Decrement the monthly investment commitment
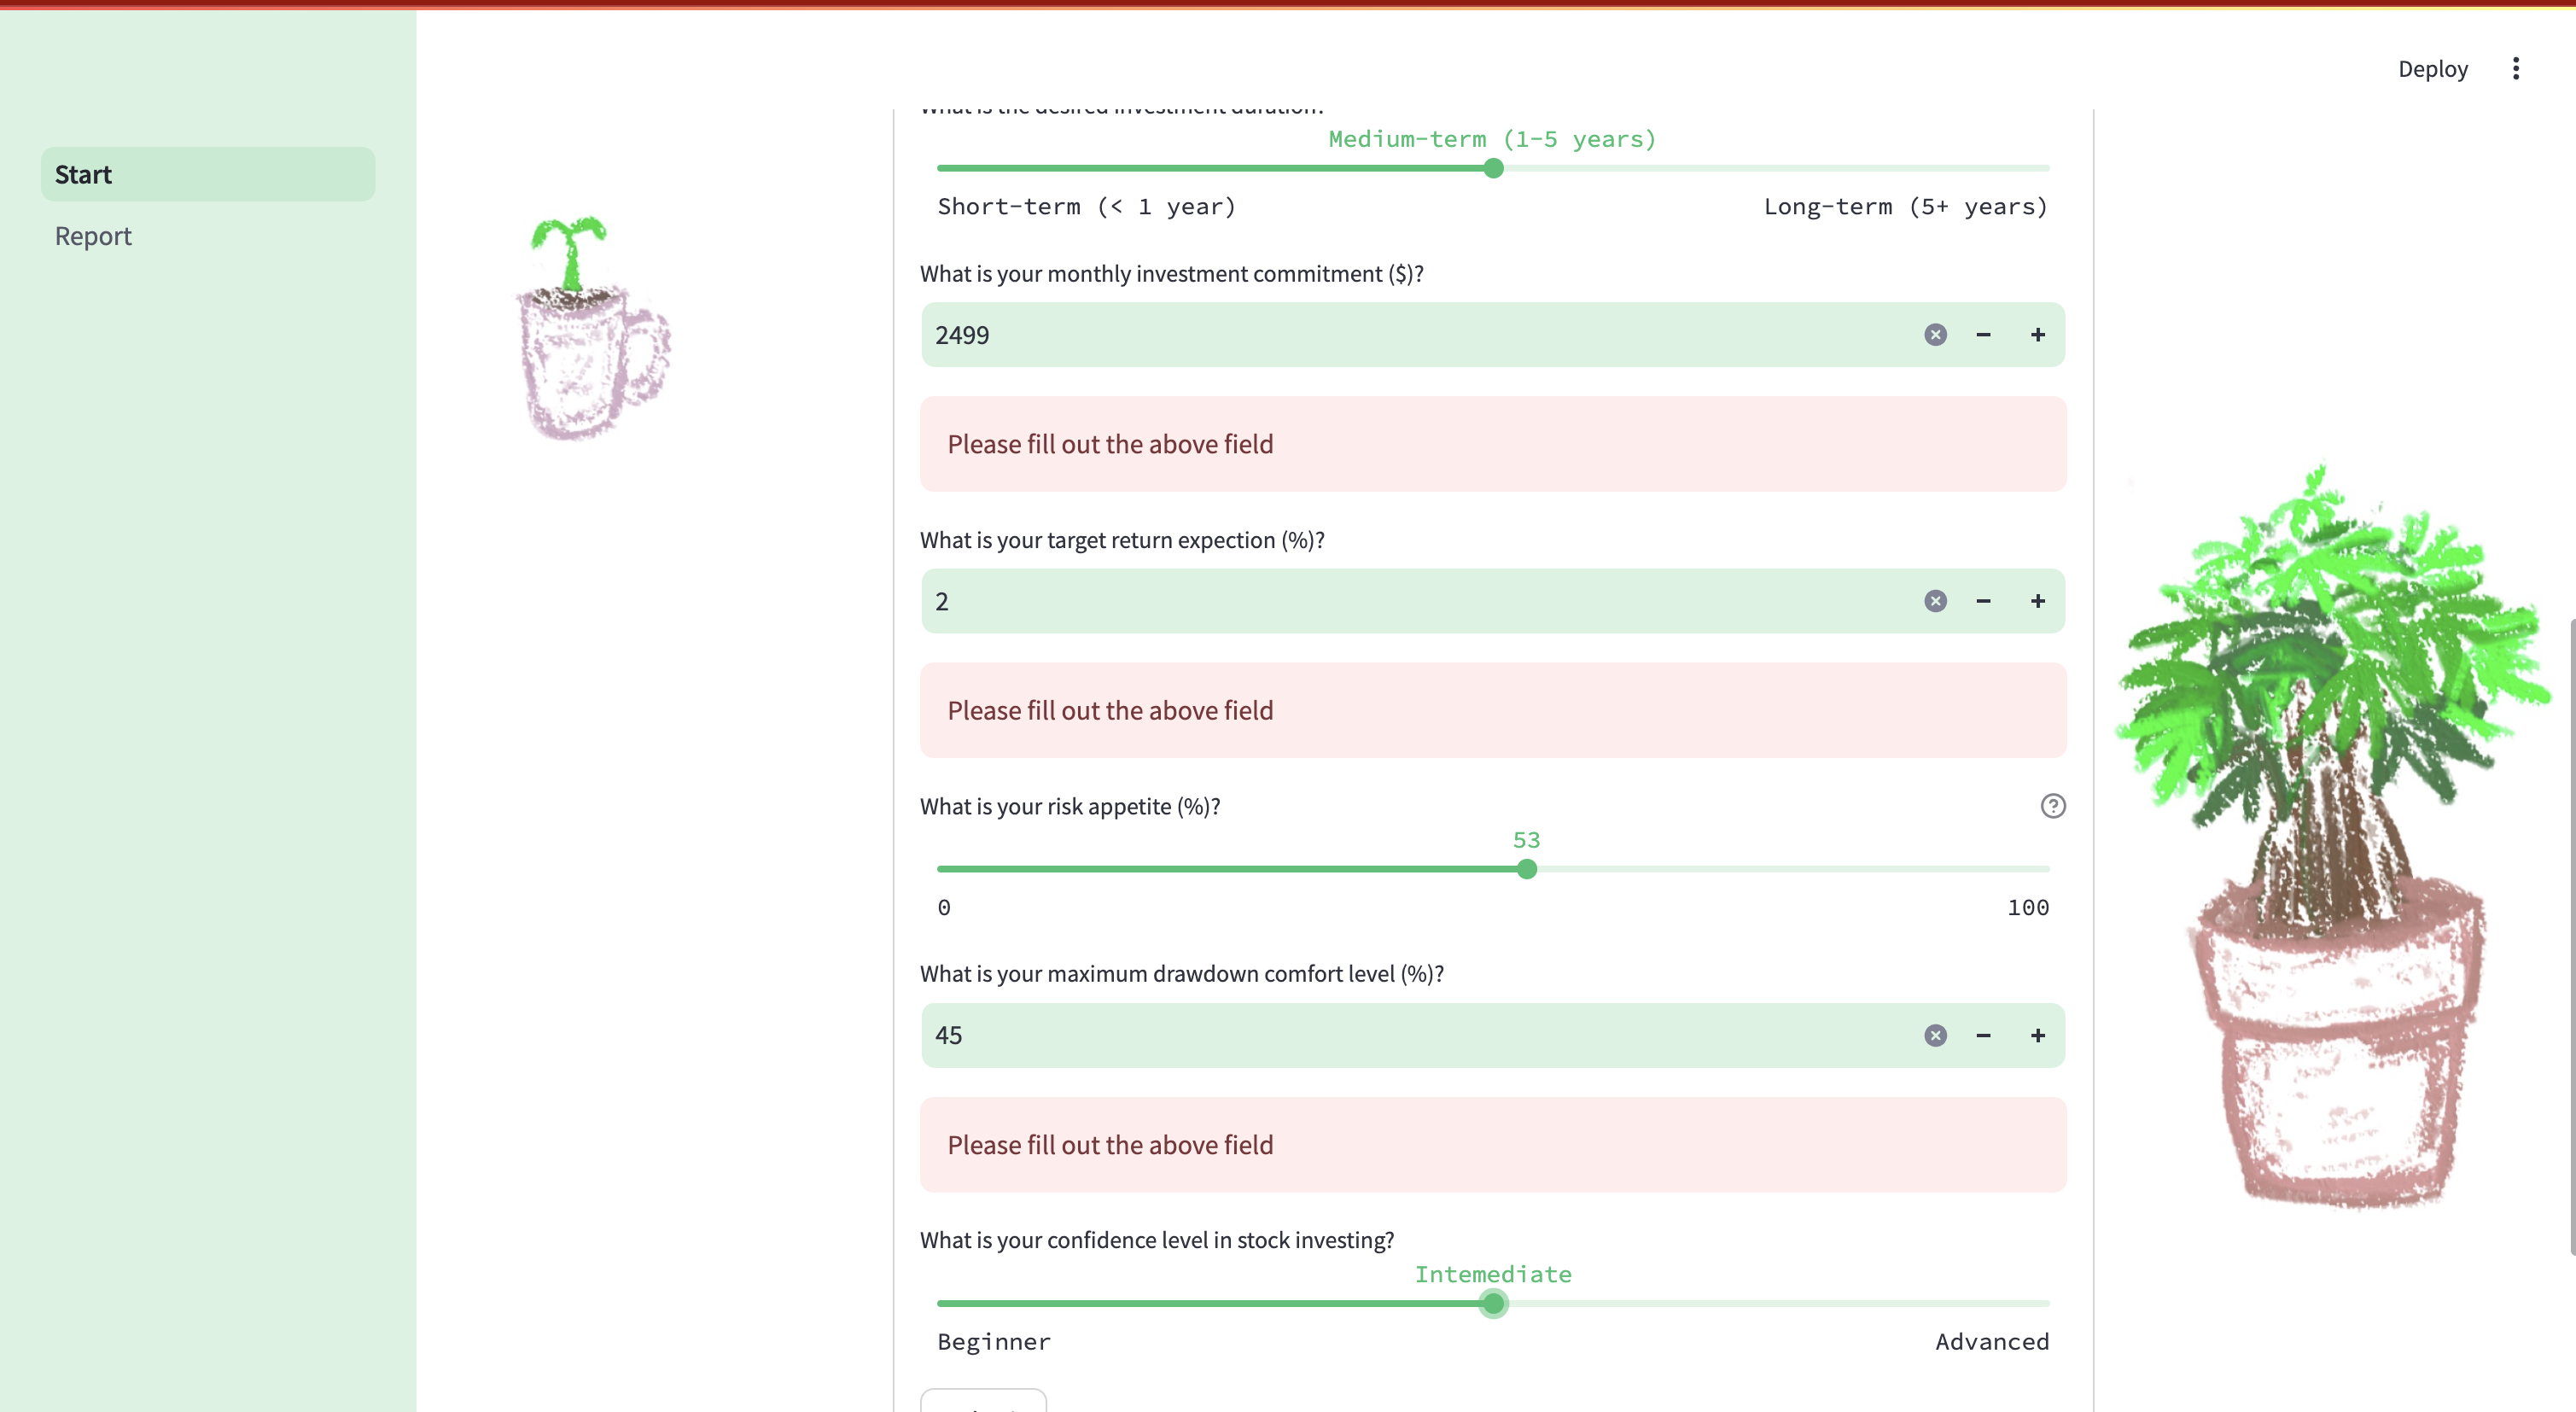This screenshot has width=2576, height=1412. 1984,335
